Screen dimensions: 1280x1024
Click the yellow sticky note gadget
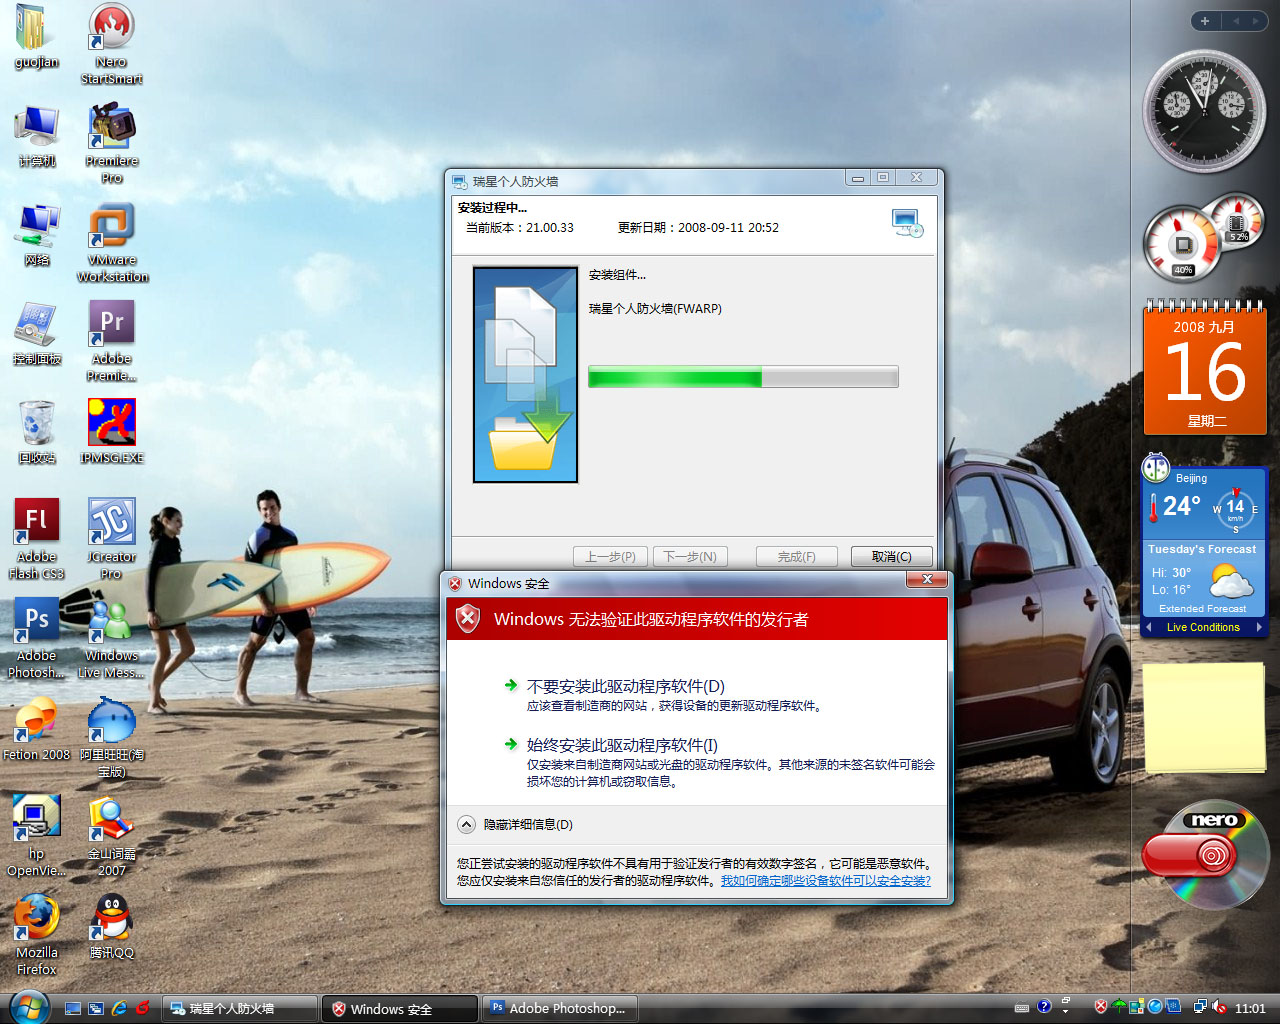coord(1205,718)
